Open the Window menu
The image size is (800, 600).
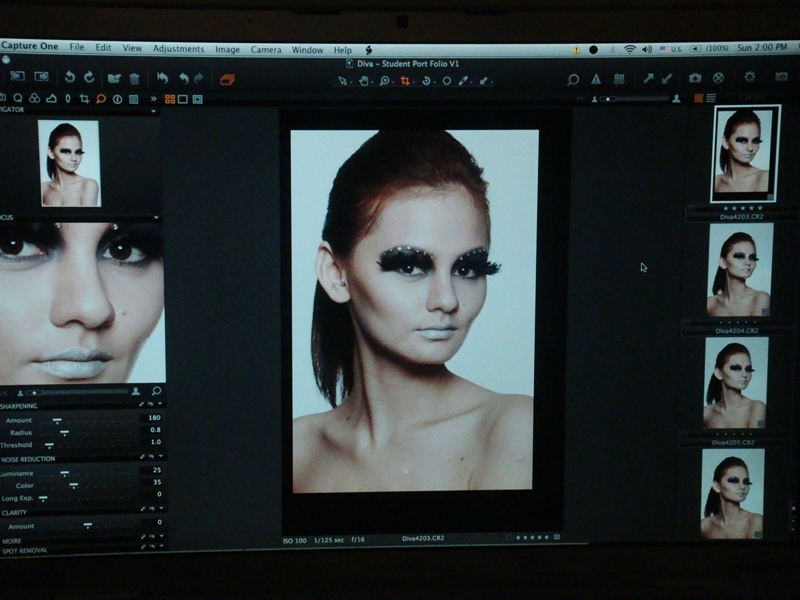point(307,50)
